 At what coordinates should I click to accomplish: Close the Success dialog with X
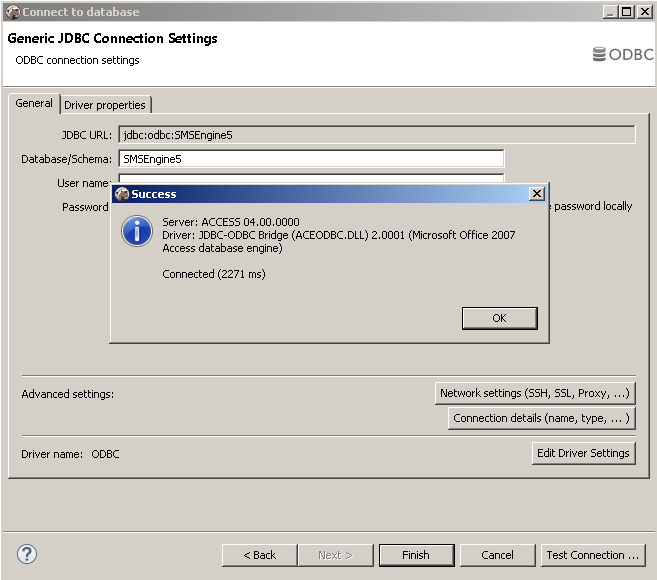pyautogui.click(x=536, y=194)
